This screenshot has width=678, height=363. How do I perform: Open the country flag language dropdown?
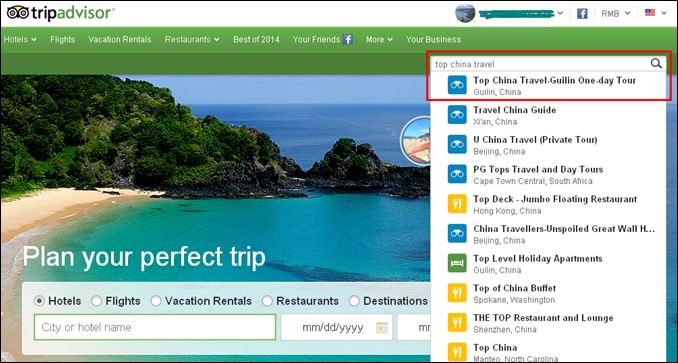(656, 13)
